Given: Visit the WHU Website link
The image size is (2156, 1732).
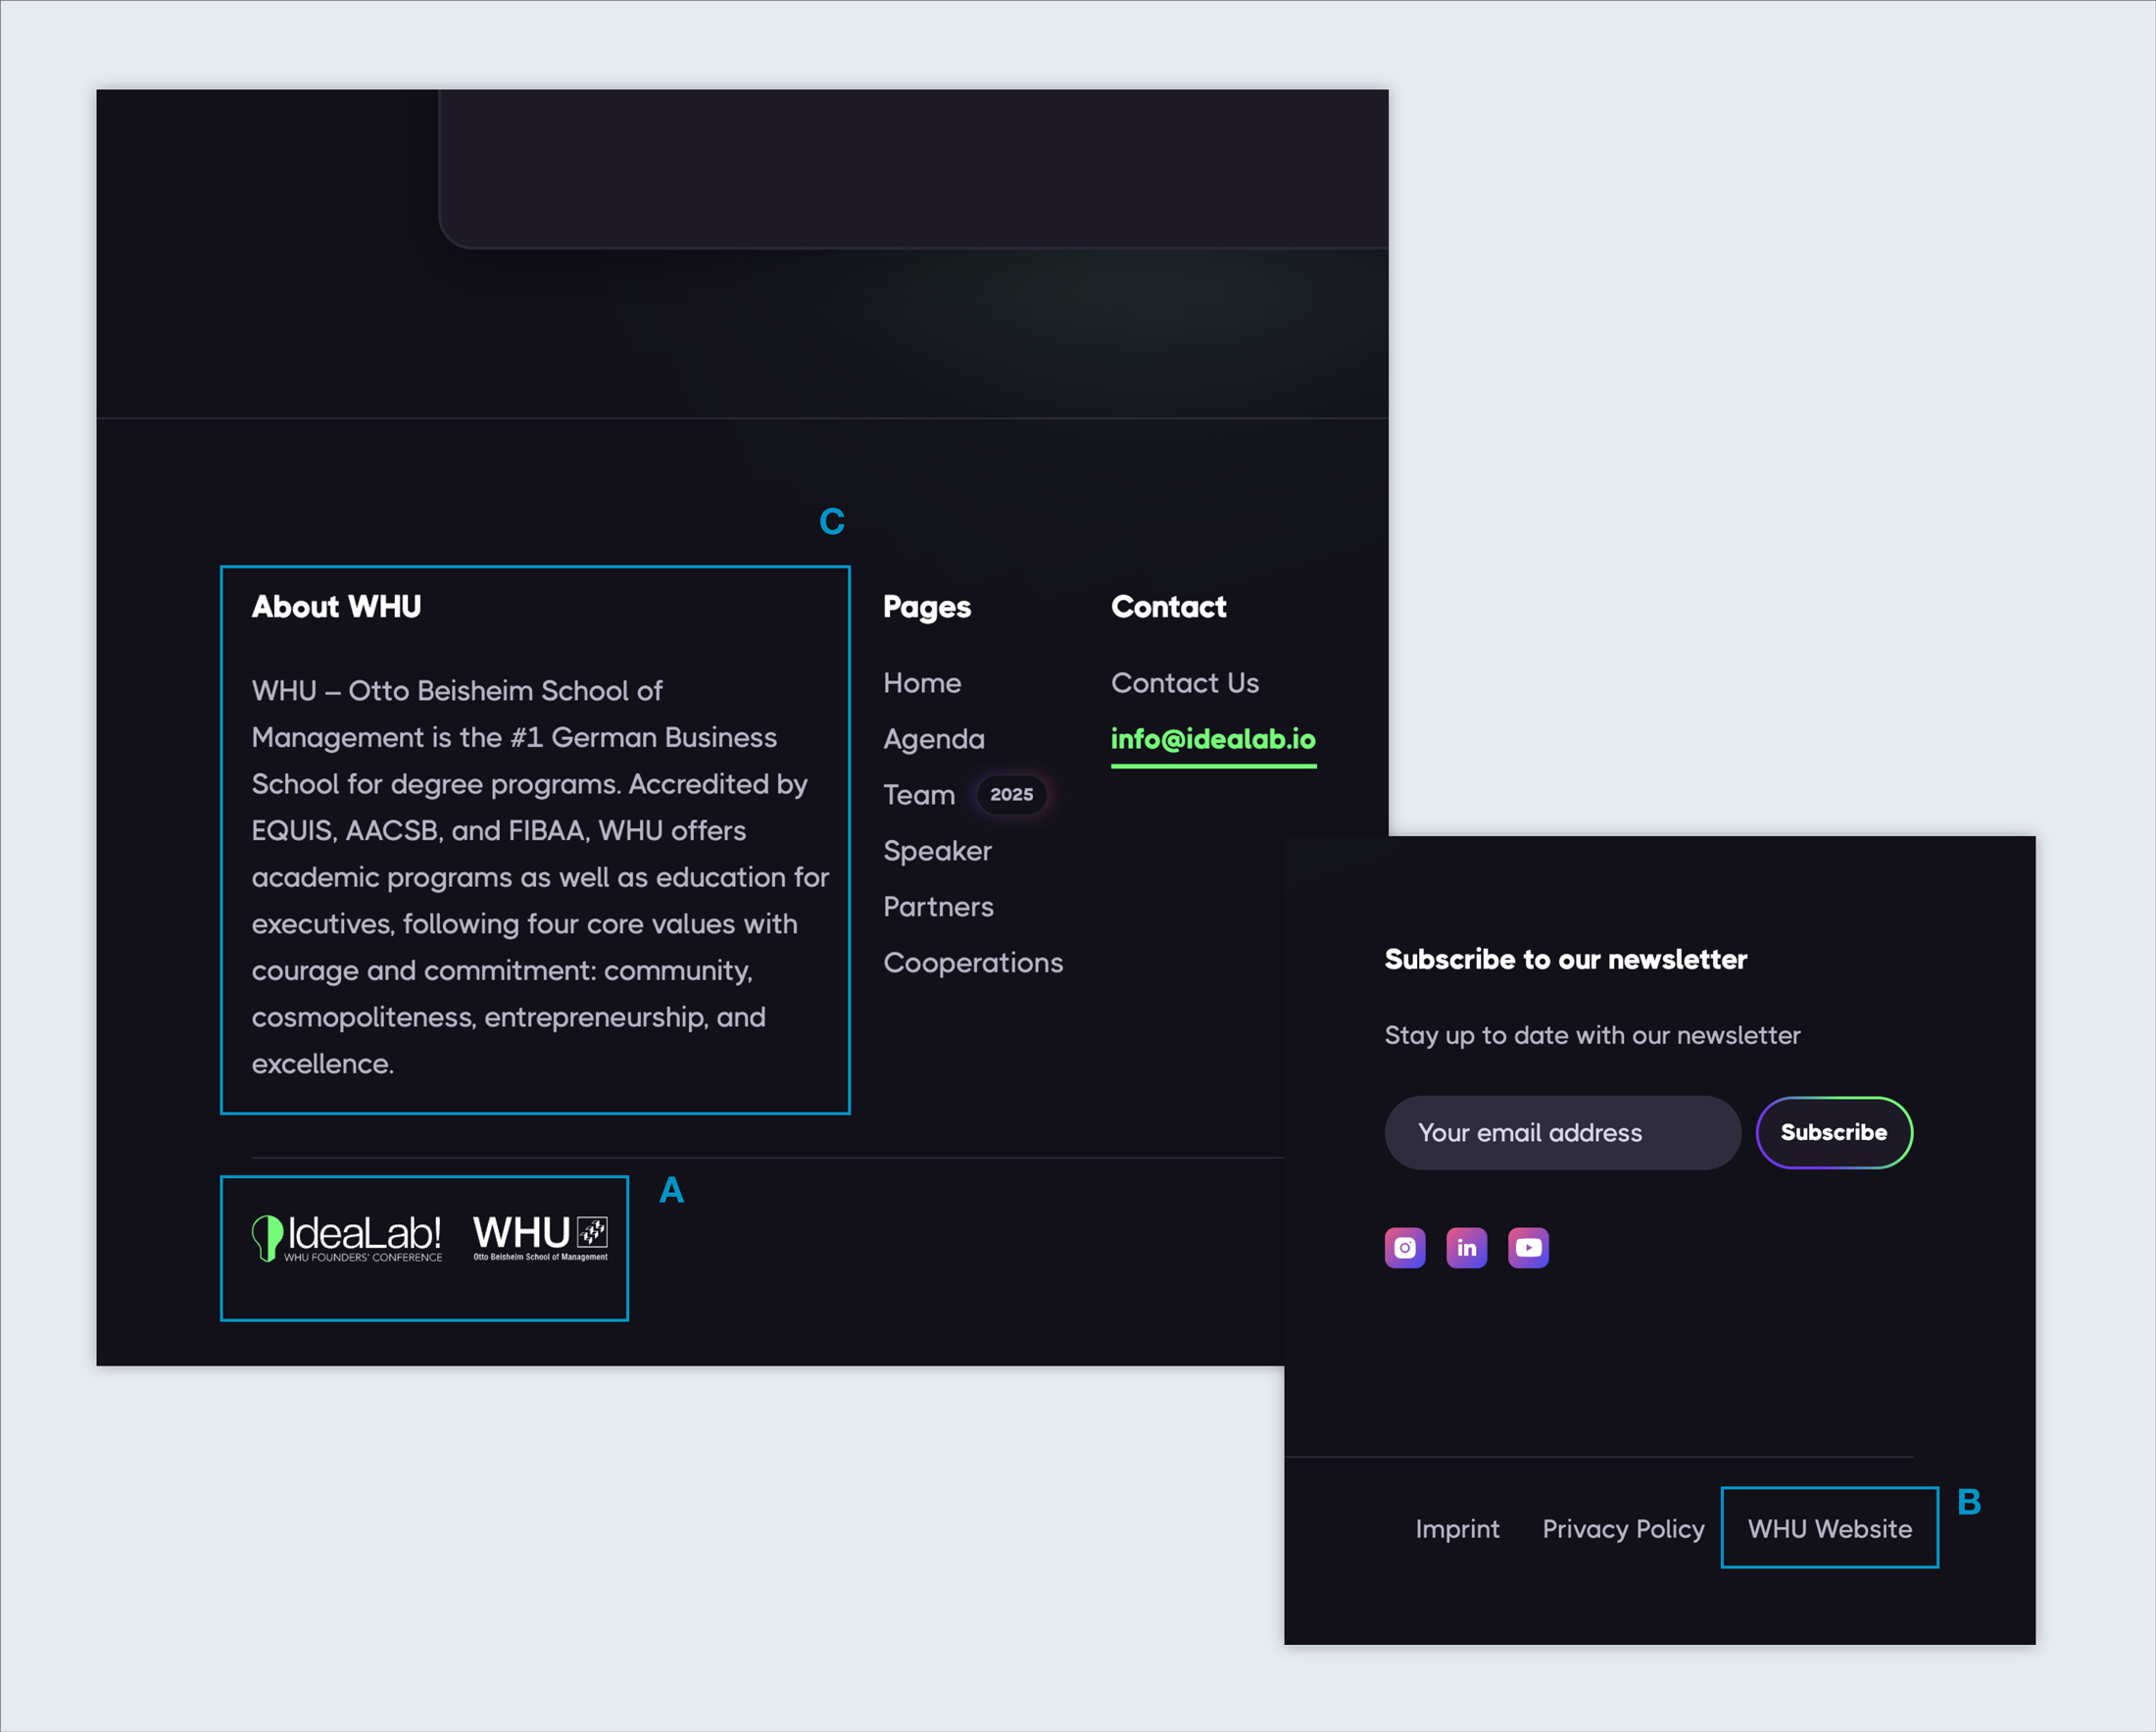Looking at the screenshot, I should coord(1829,1528).
